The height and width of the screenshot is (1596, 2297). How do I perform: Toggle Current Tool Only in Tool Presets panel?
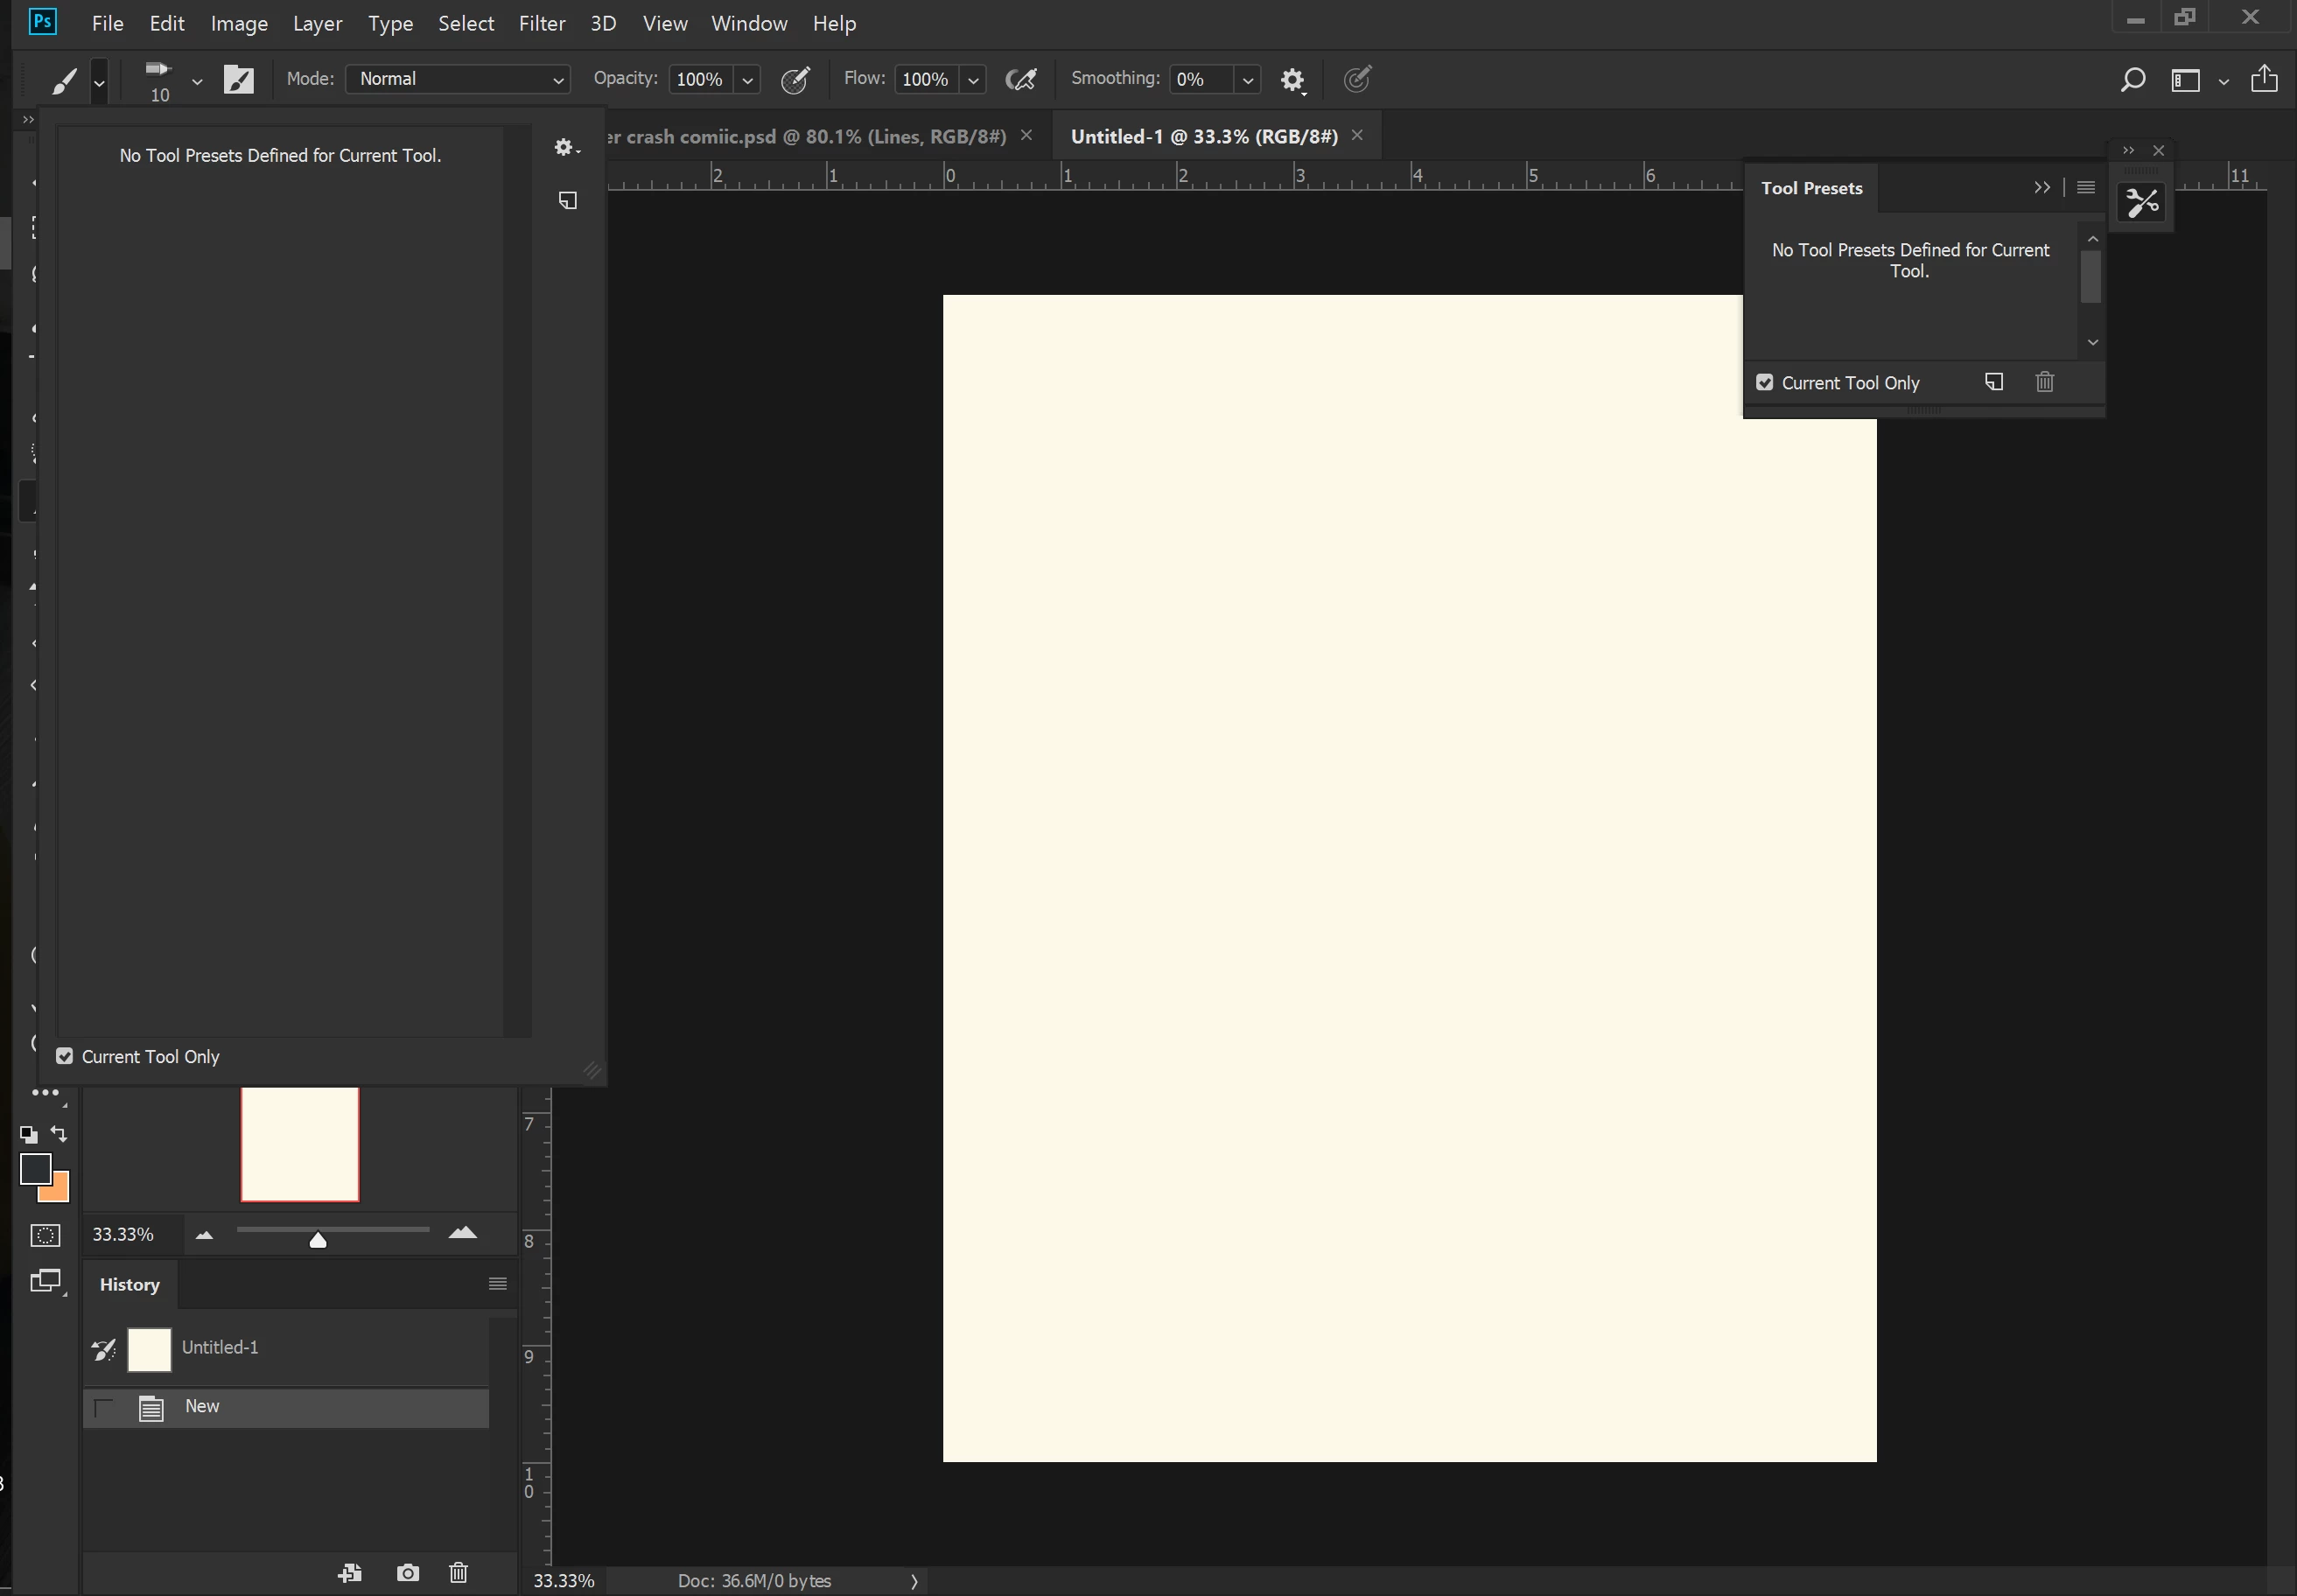[1765, 382]
